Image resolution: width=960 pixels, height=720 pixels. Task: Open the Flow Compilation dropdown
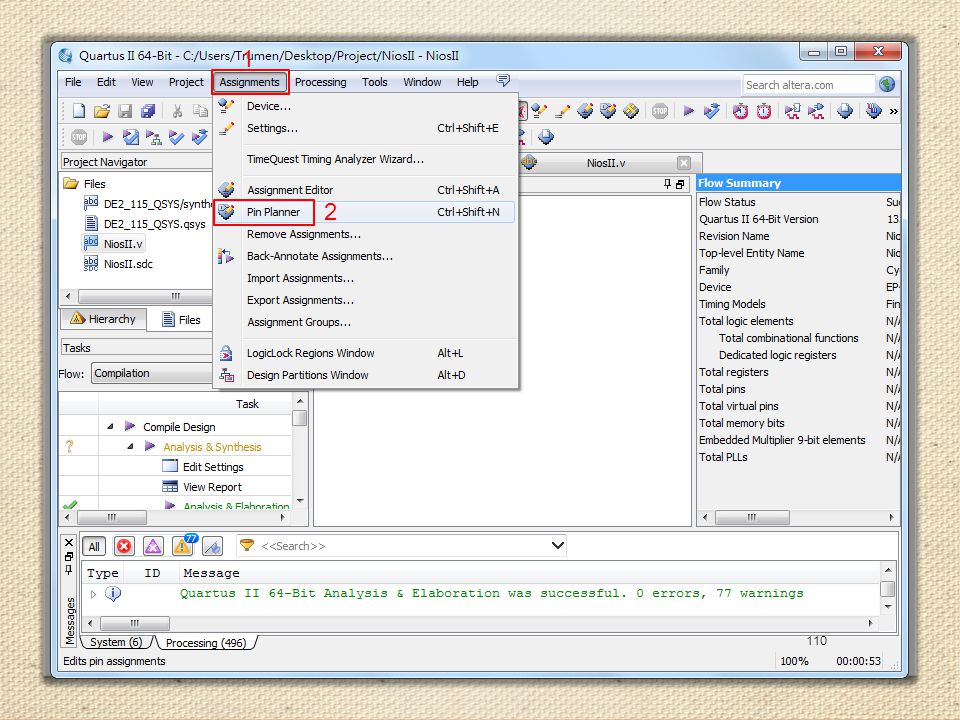click(152, 373)
